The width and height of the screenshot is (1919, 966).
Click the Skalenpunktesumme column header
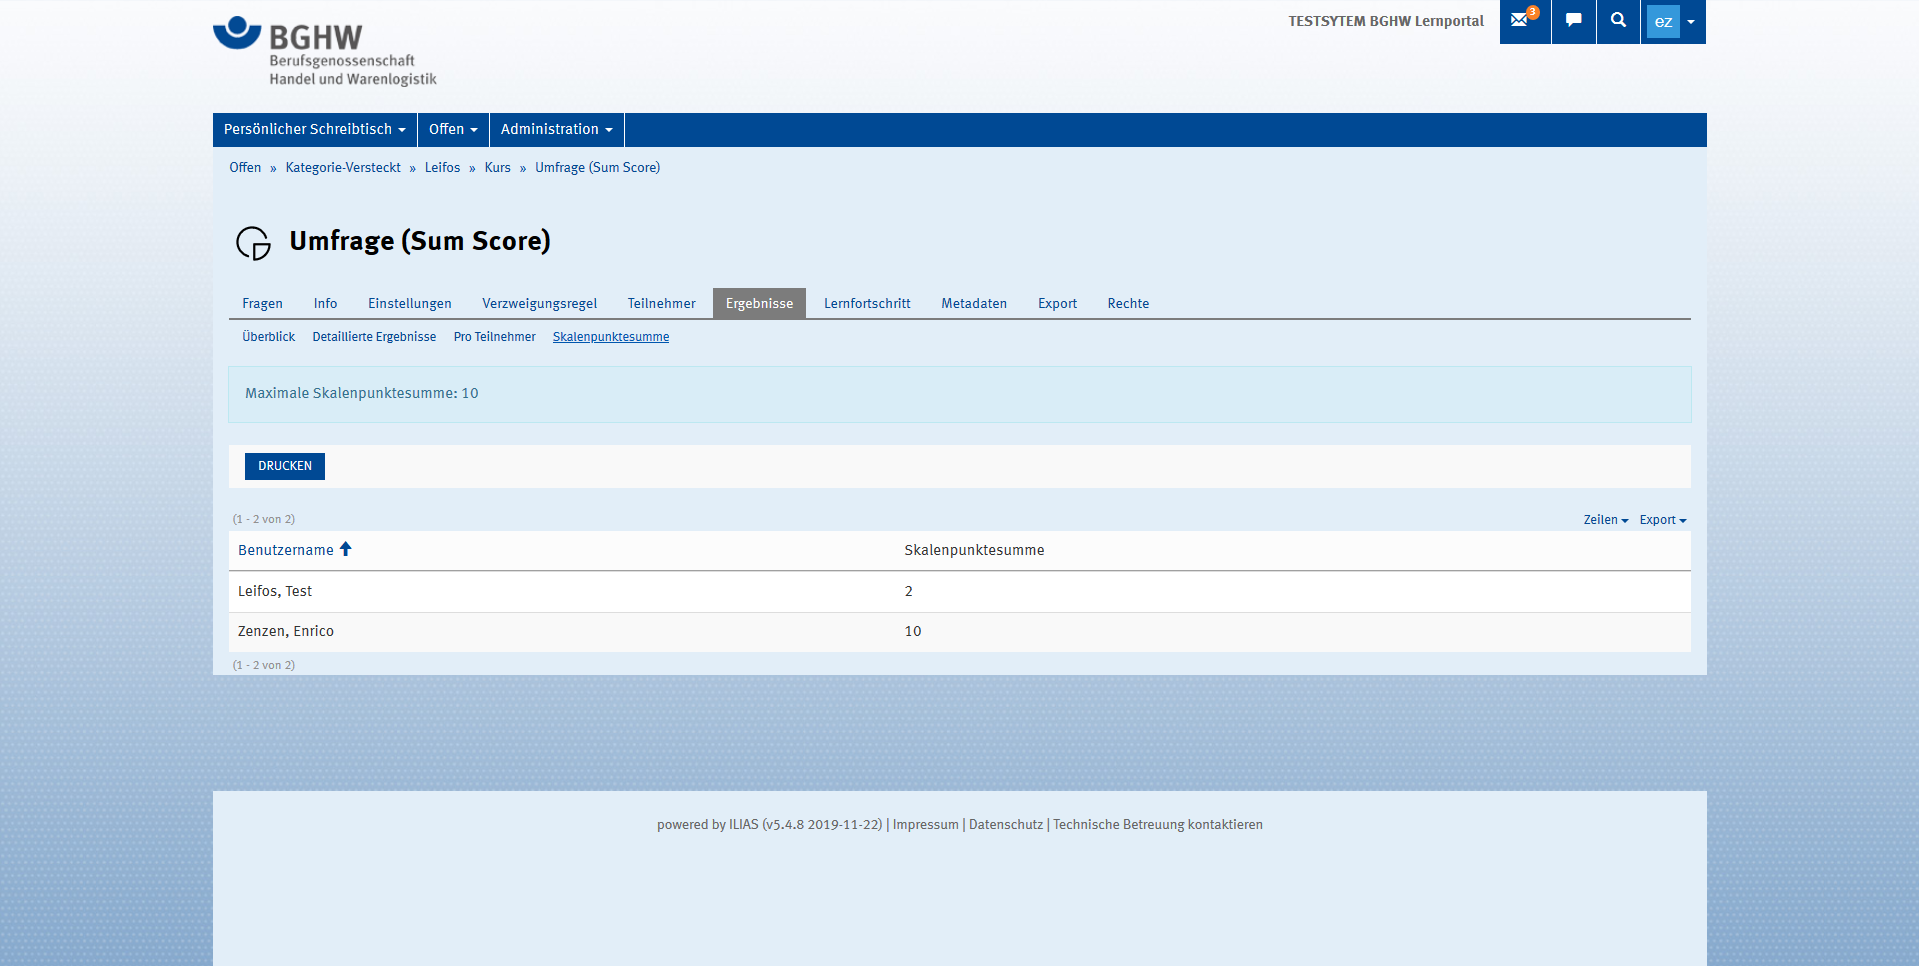973,550
